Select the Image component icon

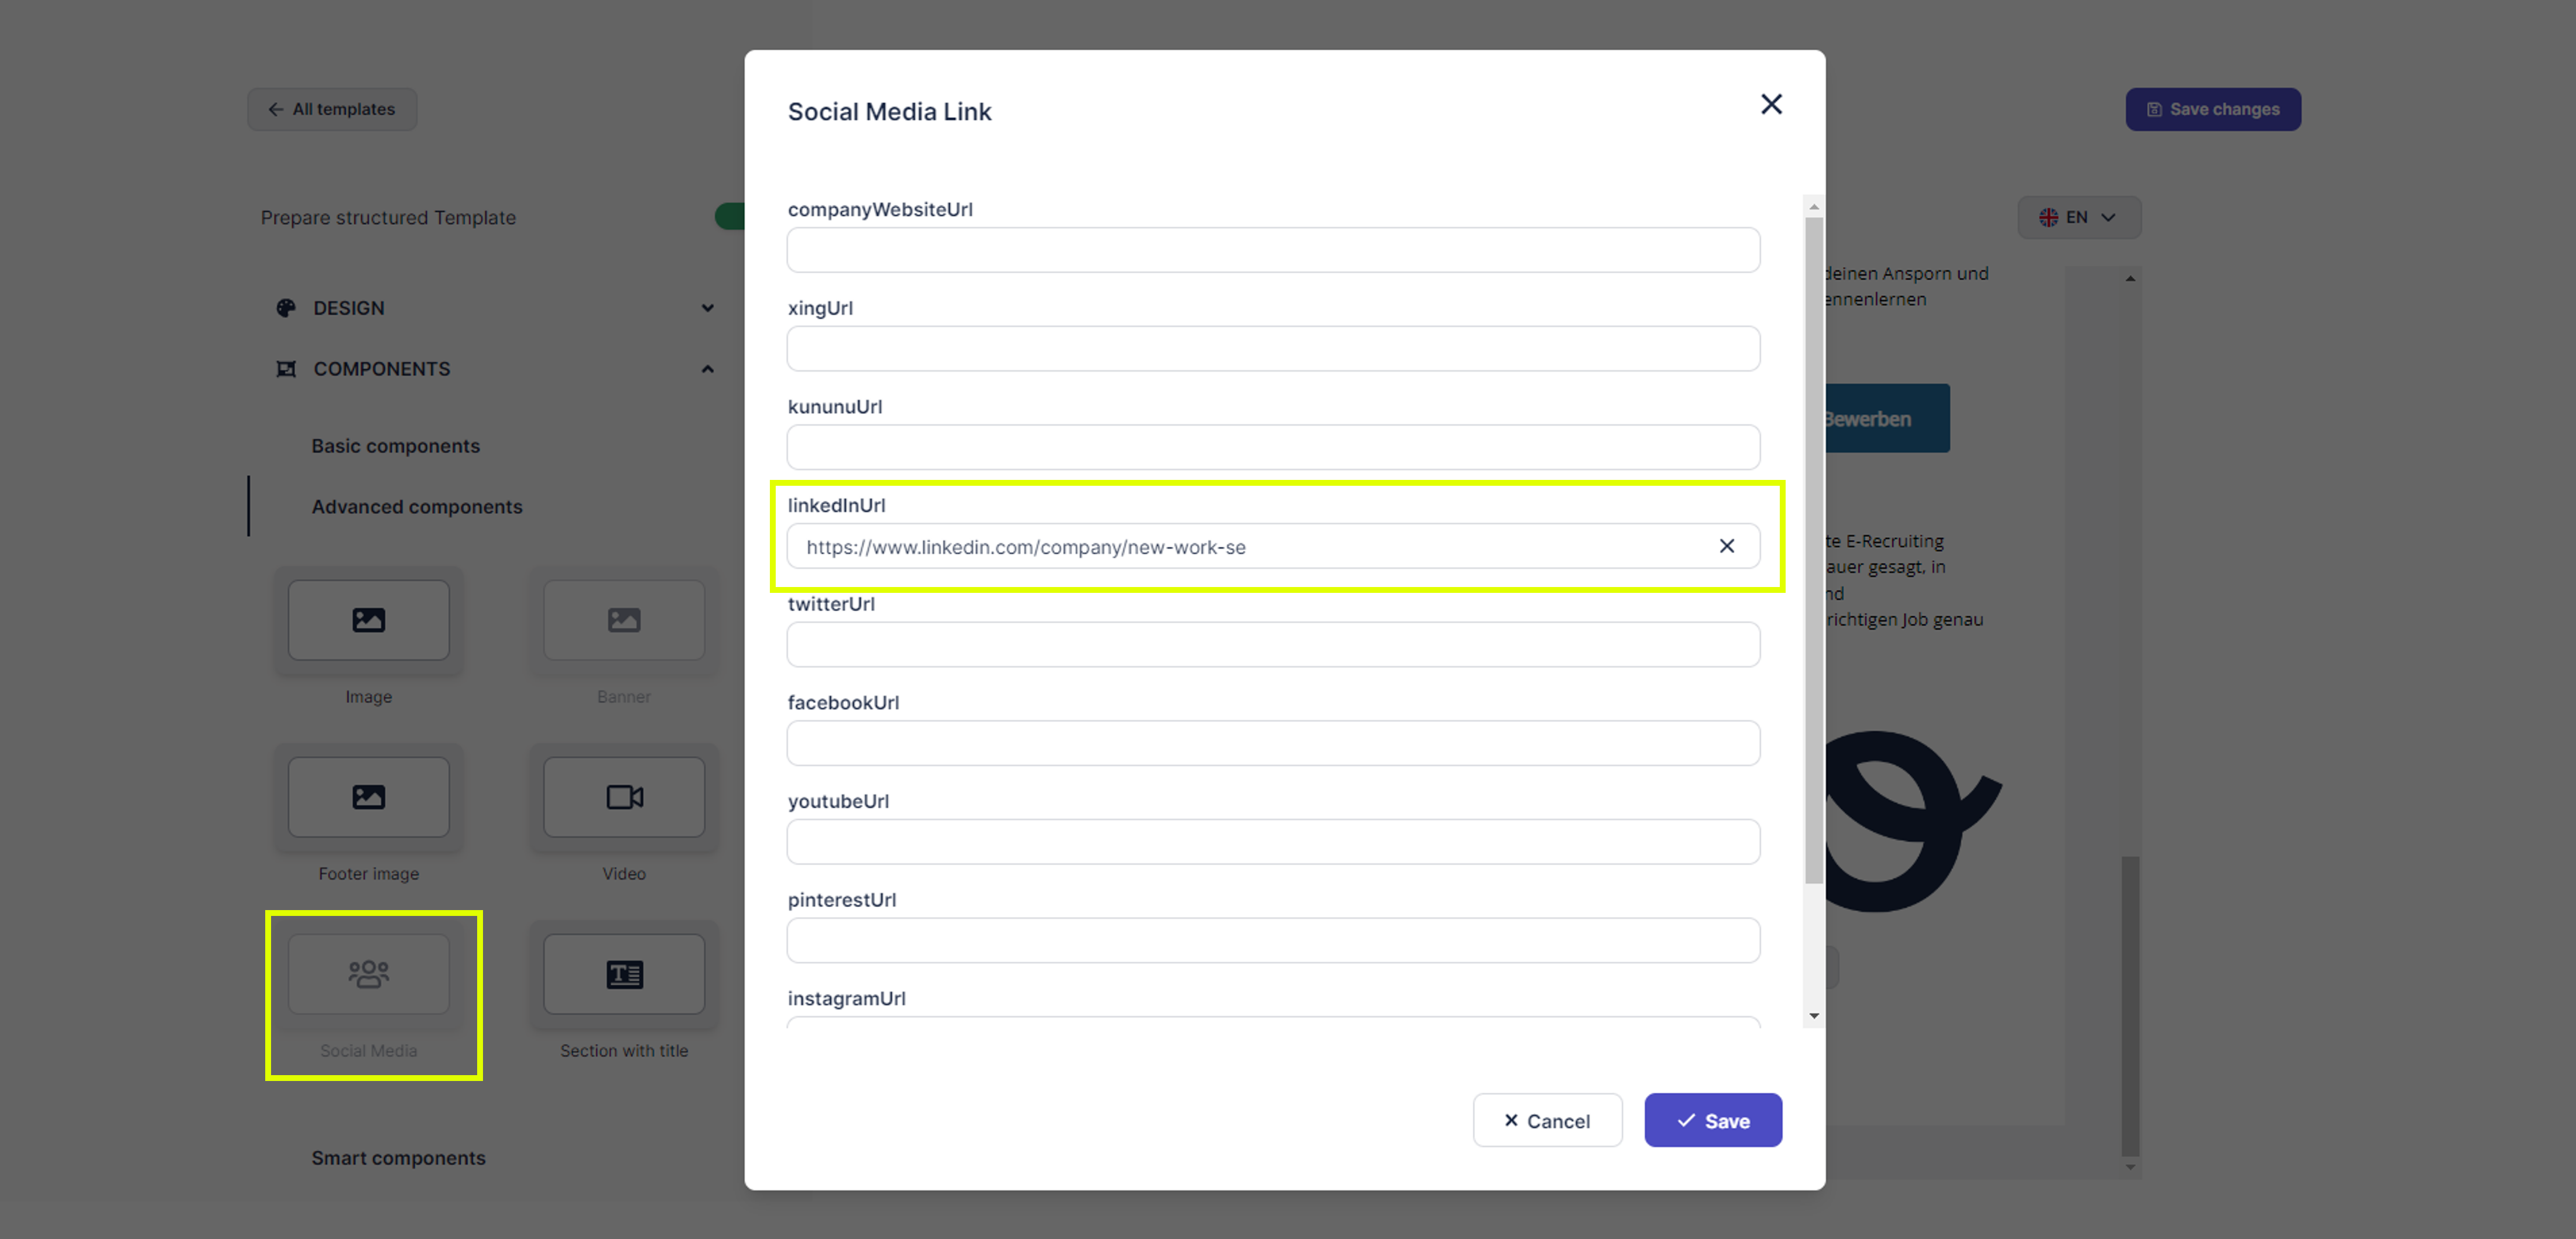pyautogui.click(x=368, y=620)
